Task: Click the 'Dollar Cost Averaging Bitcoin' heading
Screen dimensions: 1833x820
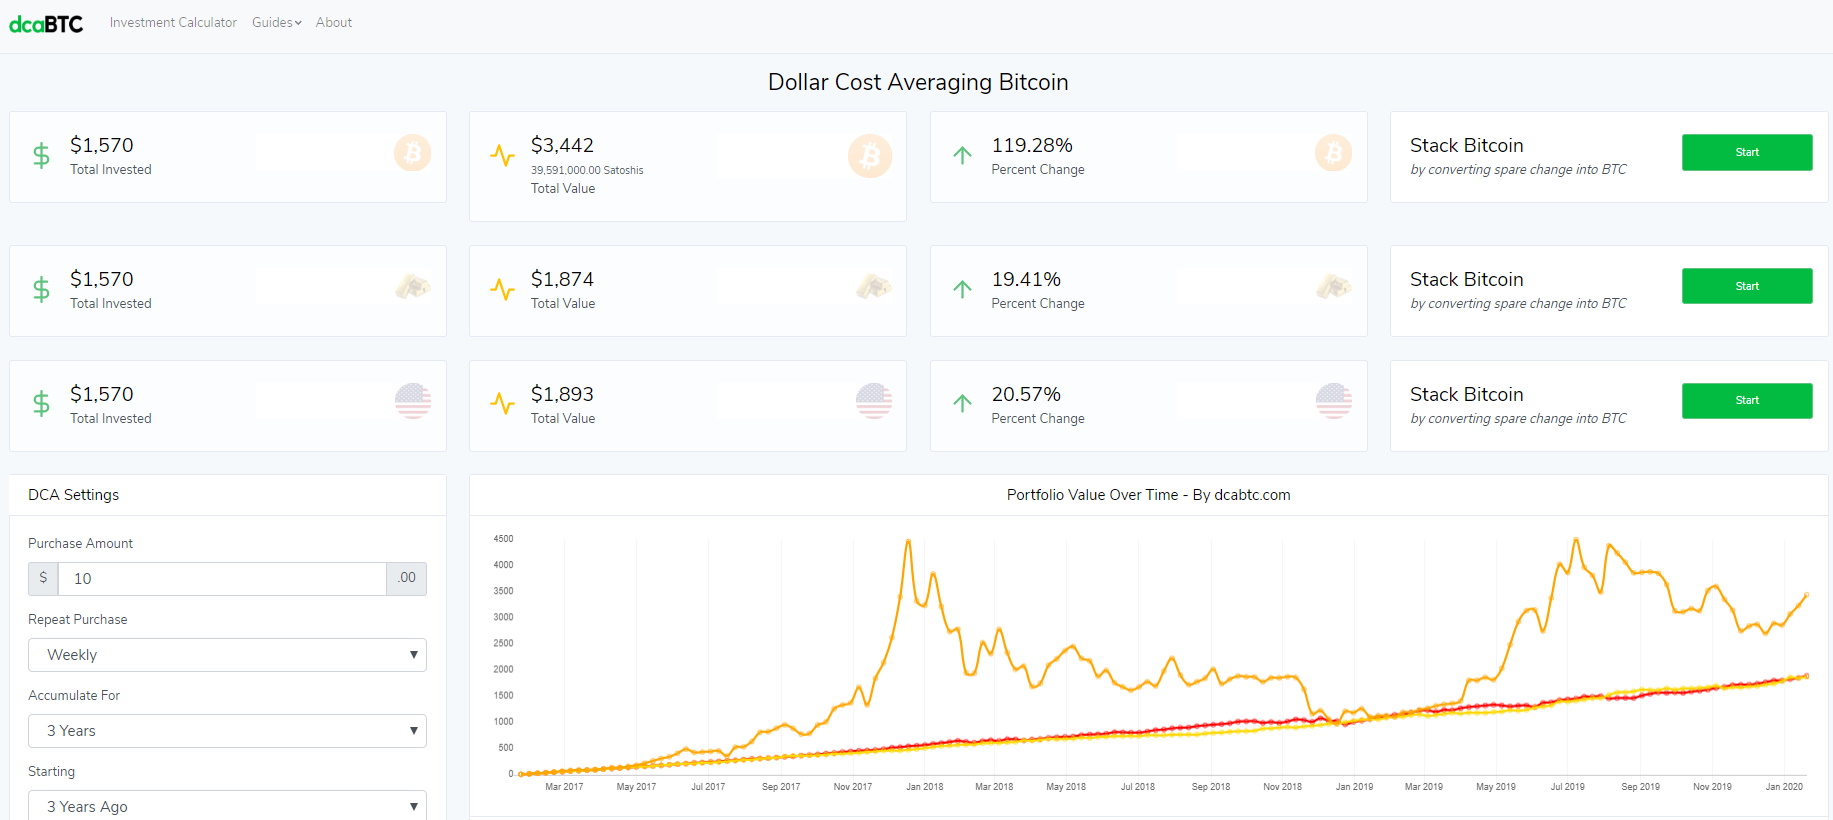Action: (x=918, y=82)
